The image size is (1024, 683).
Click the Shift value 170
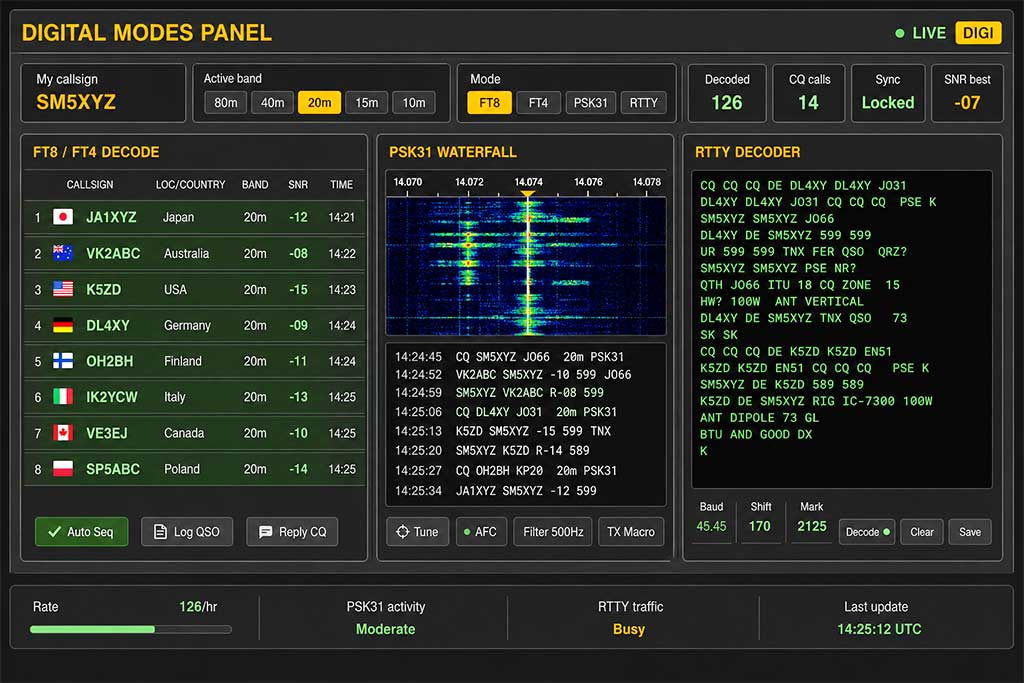click(x=760, y=526)
